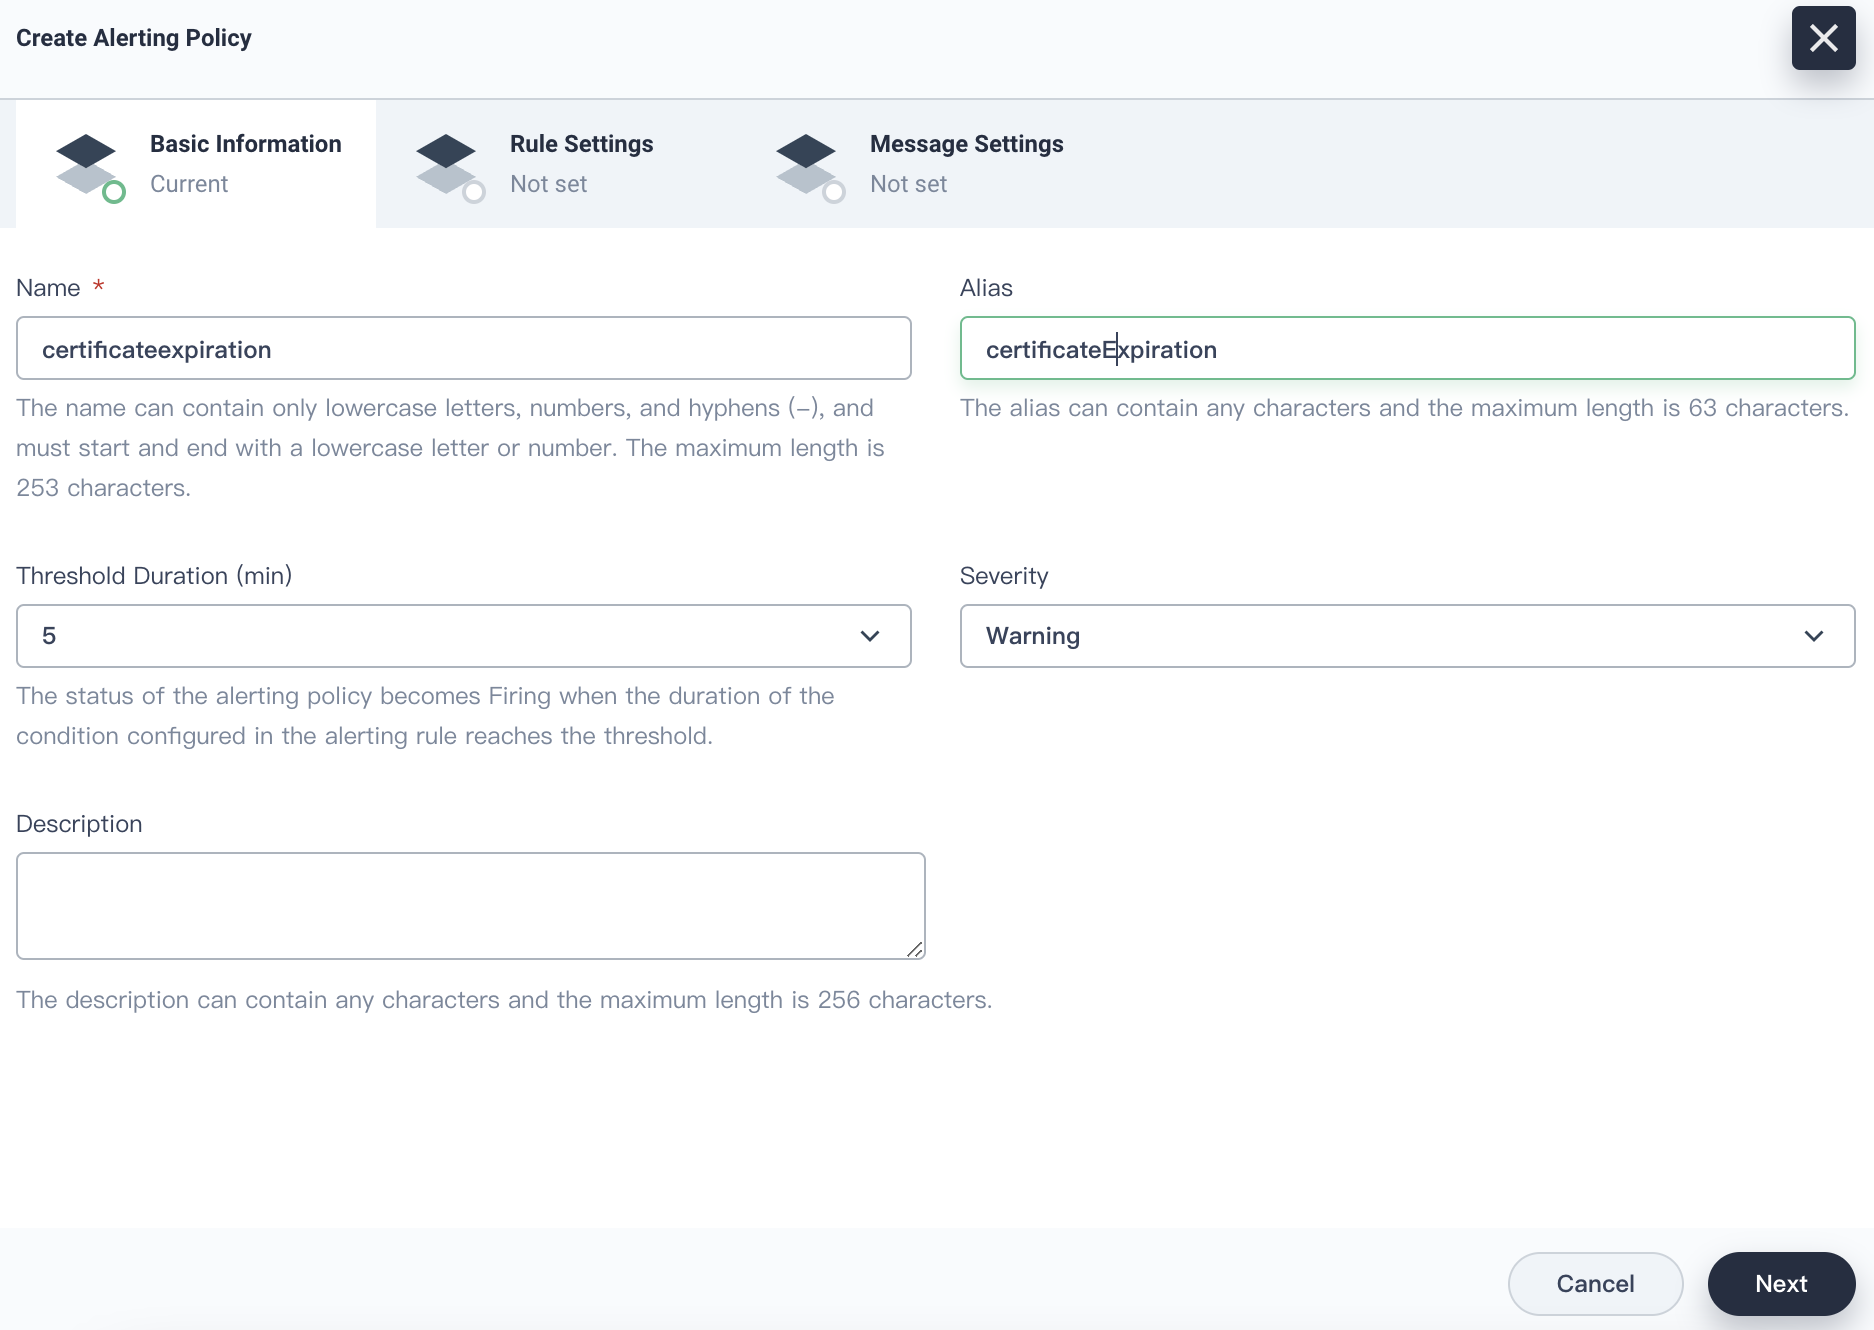Screen dimensions: 1874x1330
Task: Click the Cancel button
Action: click(x=1594, y=1283)
